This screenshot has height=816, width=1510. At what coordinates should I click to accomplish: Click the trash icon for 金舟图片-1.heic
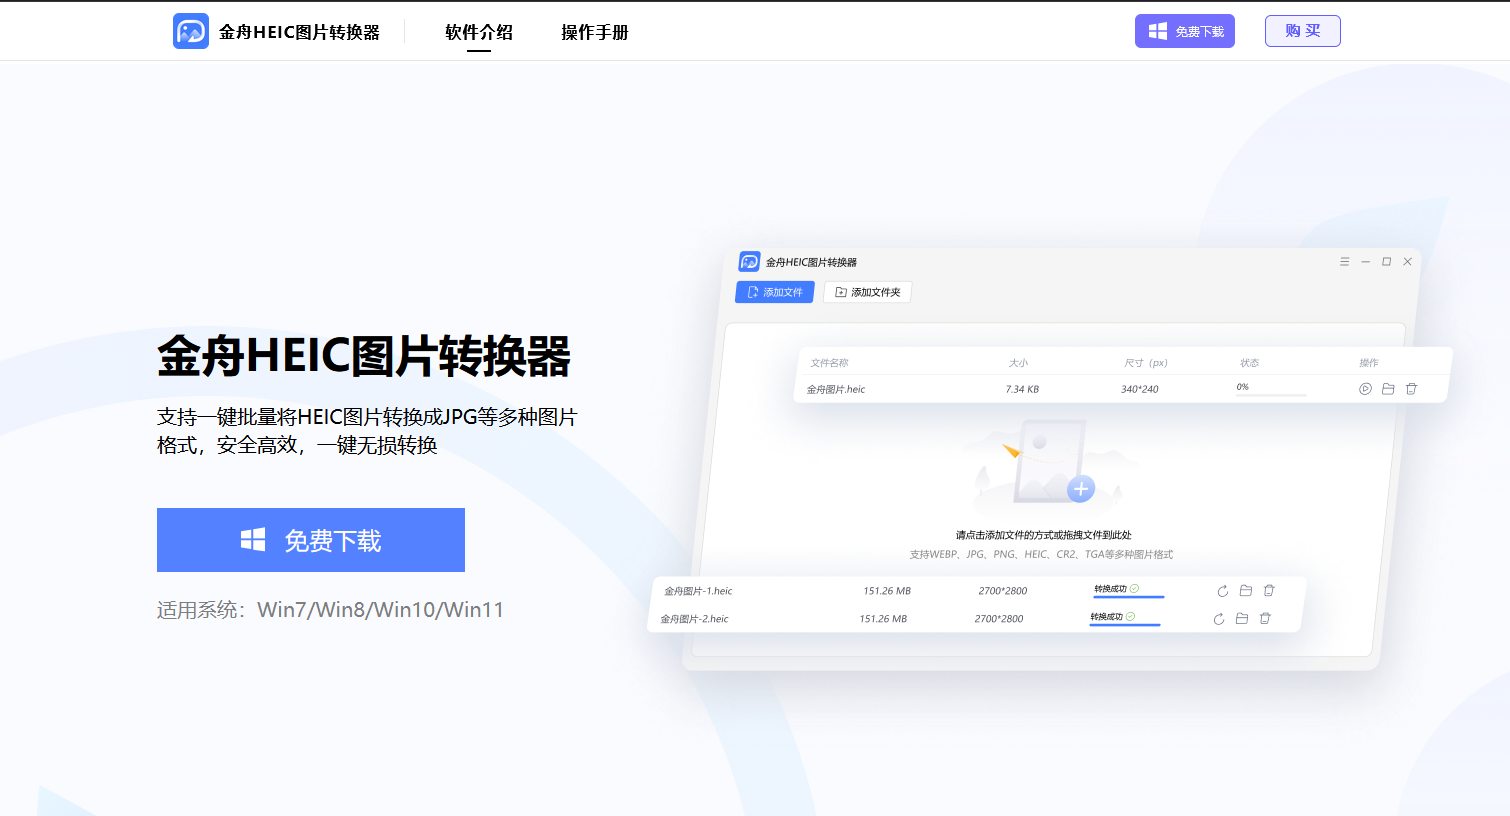point(1269,591)
